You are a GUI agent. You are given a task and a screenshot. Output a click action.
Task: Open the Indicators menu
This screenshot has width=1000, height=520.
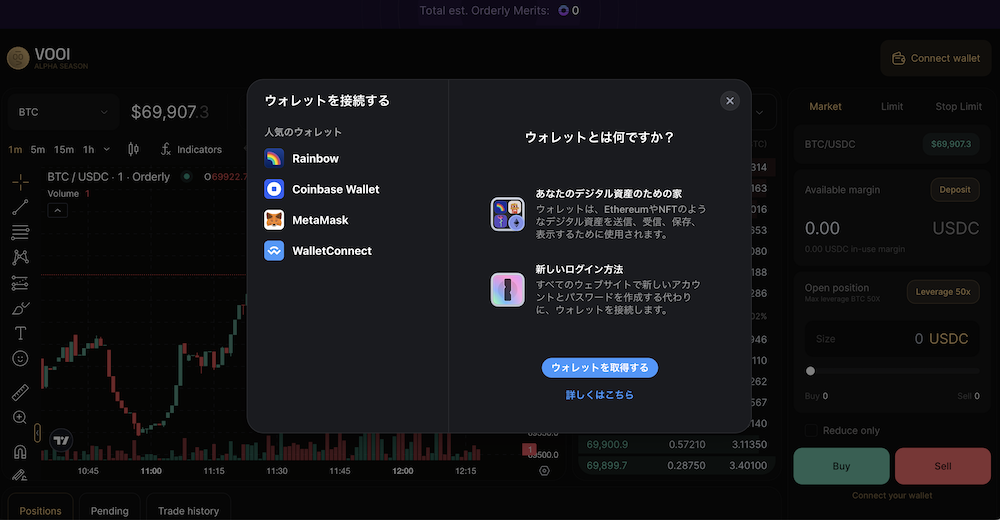(191, 149)
